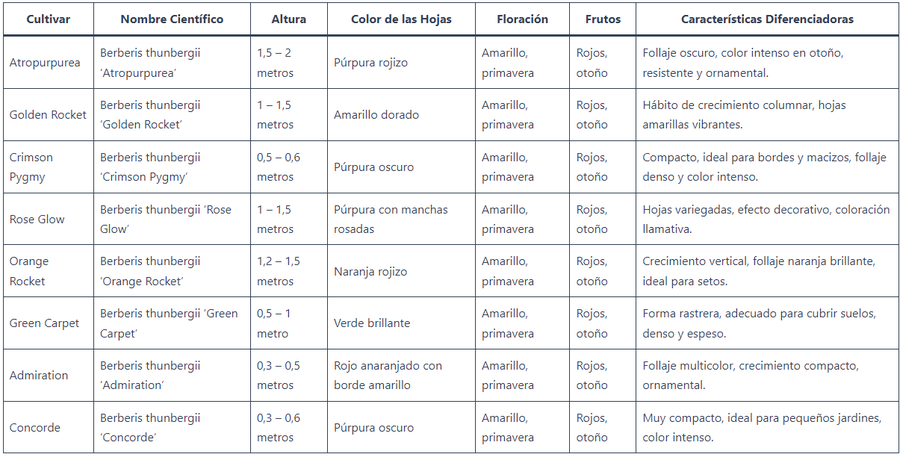Viewport: 900px width, 457px height.
Task: Click the 'Naranja rojizo' leaf color cell
Action: (x=371, y=271)
